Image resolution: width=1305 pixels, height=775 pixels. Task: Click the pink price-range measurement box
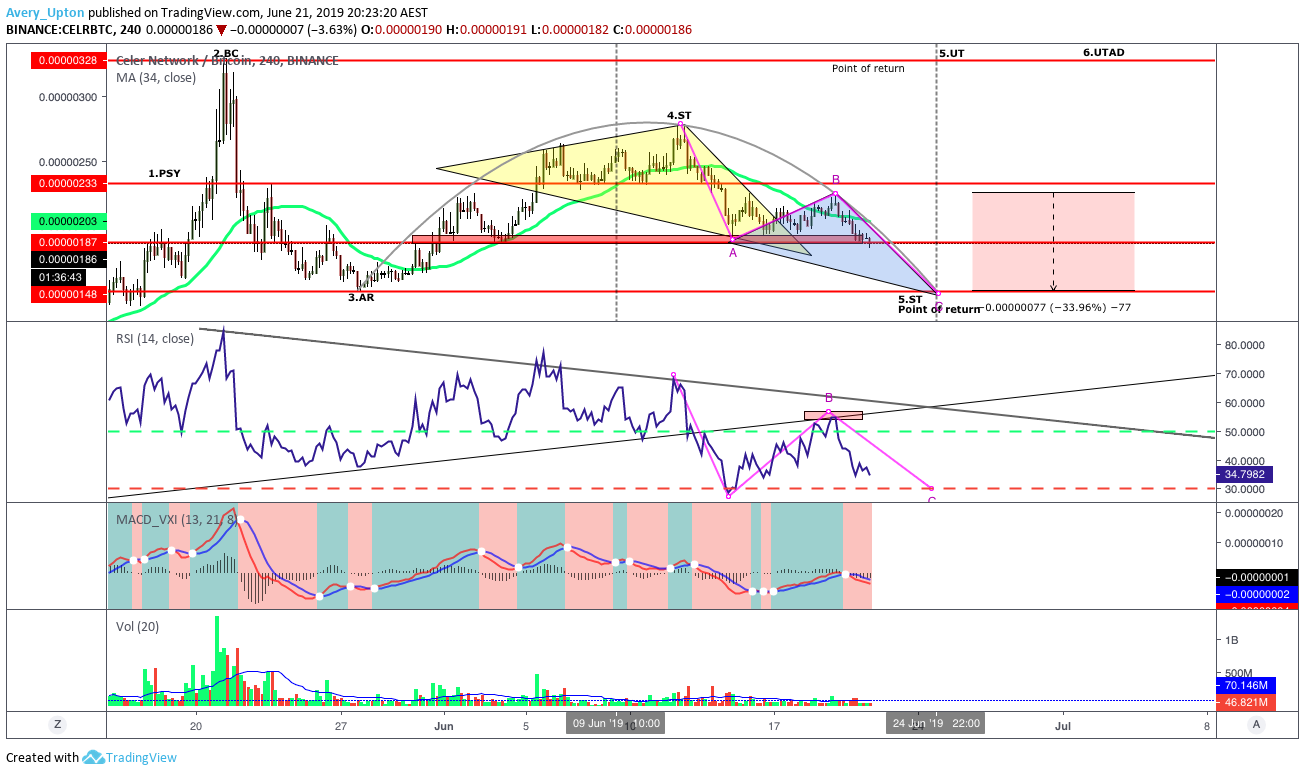pos(1053,241)
